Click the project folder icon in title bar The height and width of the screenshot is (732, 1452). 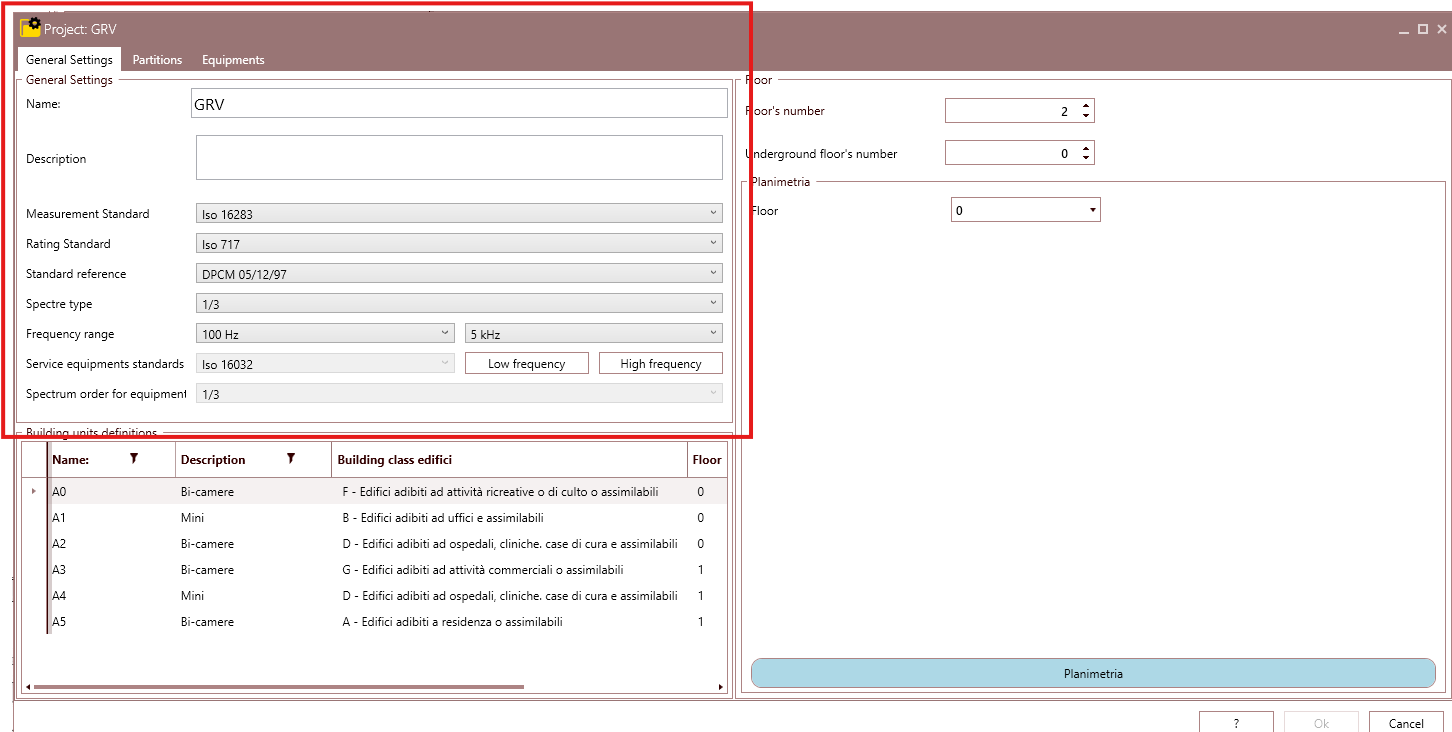[31, 27]
